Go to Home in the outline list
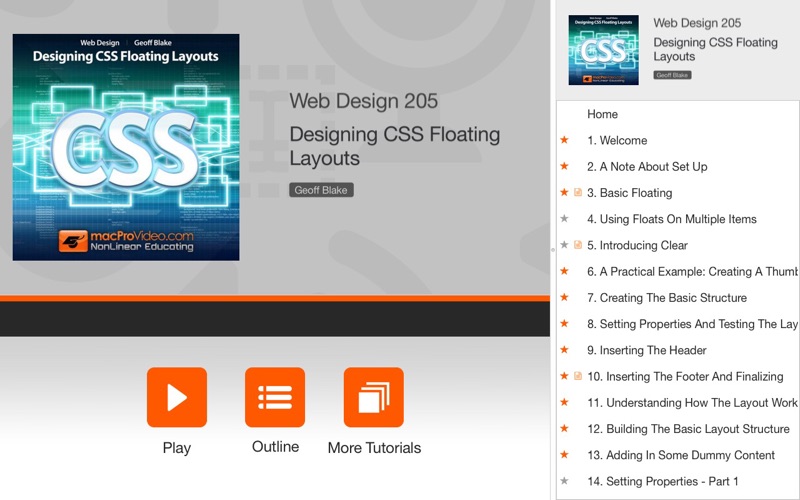 point(602,114)
